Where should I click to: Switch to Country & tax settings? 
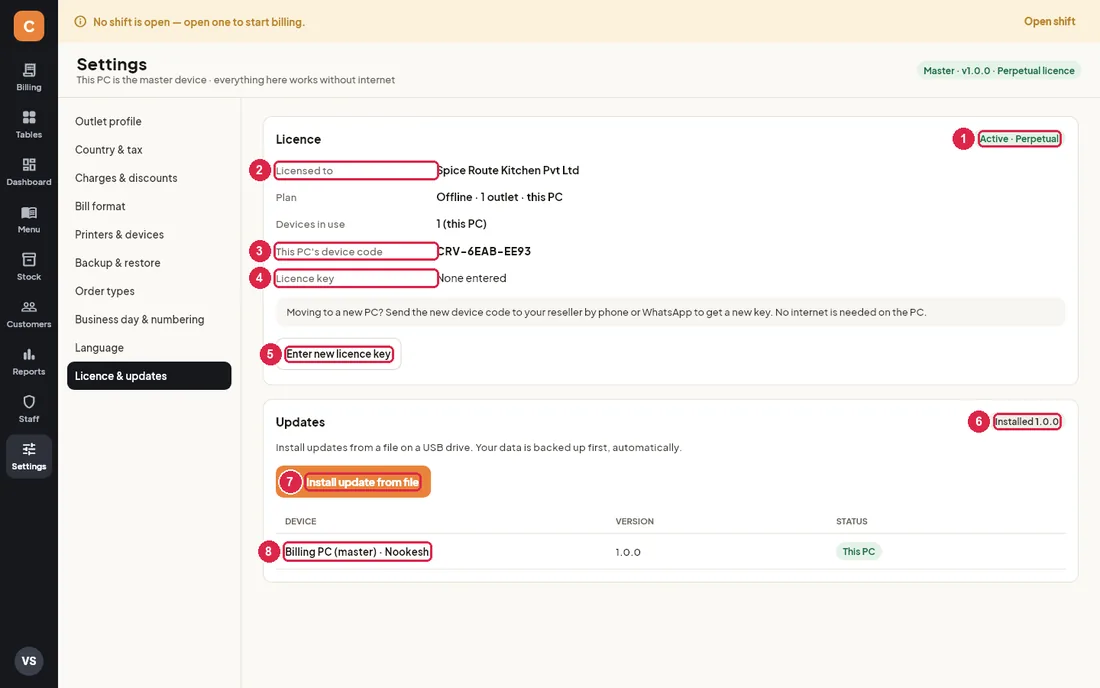pyautogui.click(x=149, y=149)
